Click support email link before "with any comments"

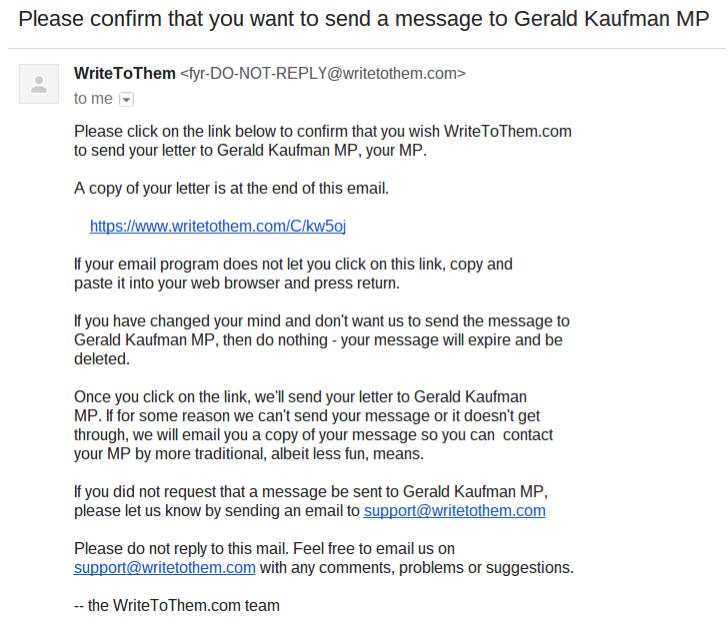(164, 567)
